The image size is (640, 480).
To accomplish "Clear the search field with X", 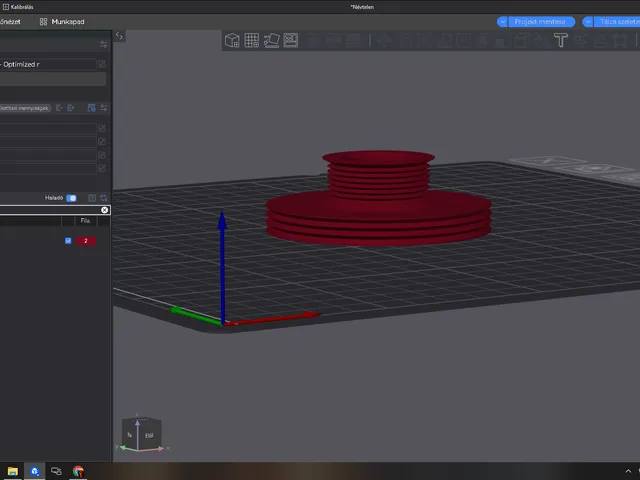I will coord(104,210).
